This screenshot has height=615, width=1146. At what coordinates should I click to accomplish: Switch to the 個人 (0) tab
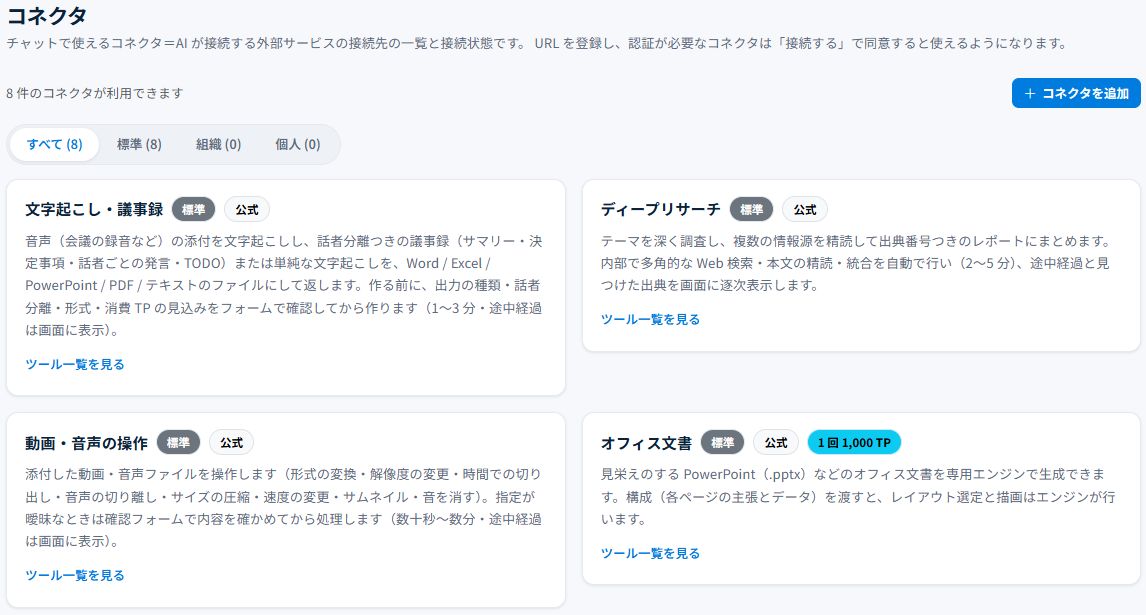point(297,144)
